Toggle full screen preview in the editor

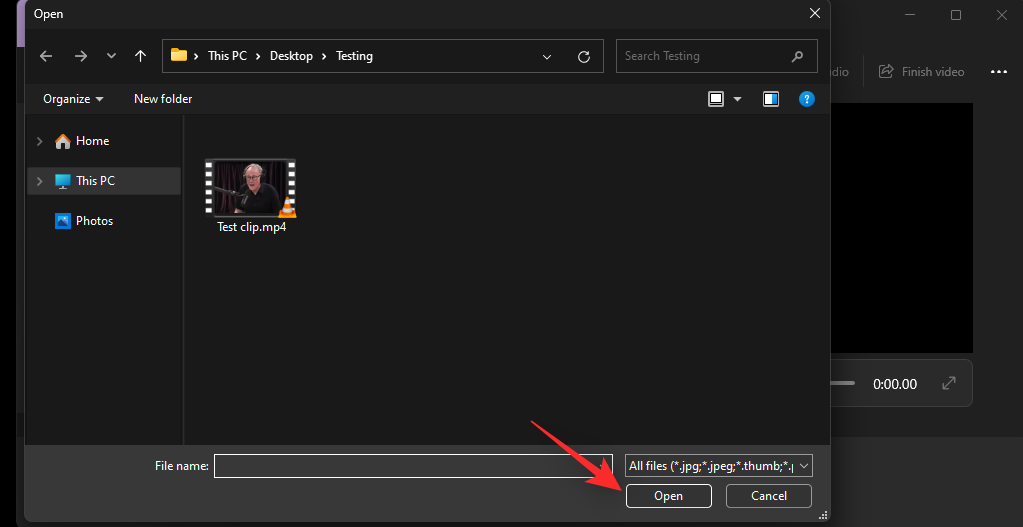[x=949, y=384]
